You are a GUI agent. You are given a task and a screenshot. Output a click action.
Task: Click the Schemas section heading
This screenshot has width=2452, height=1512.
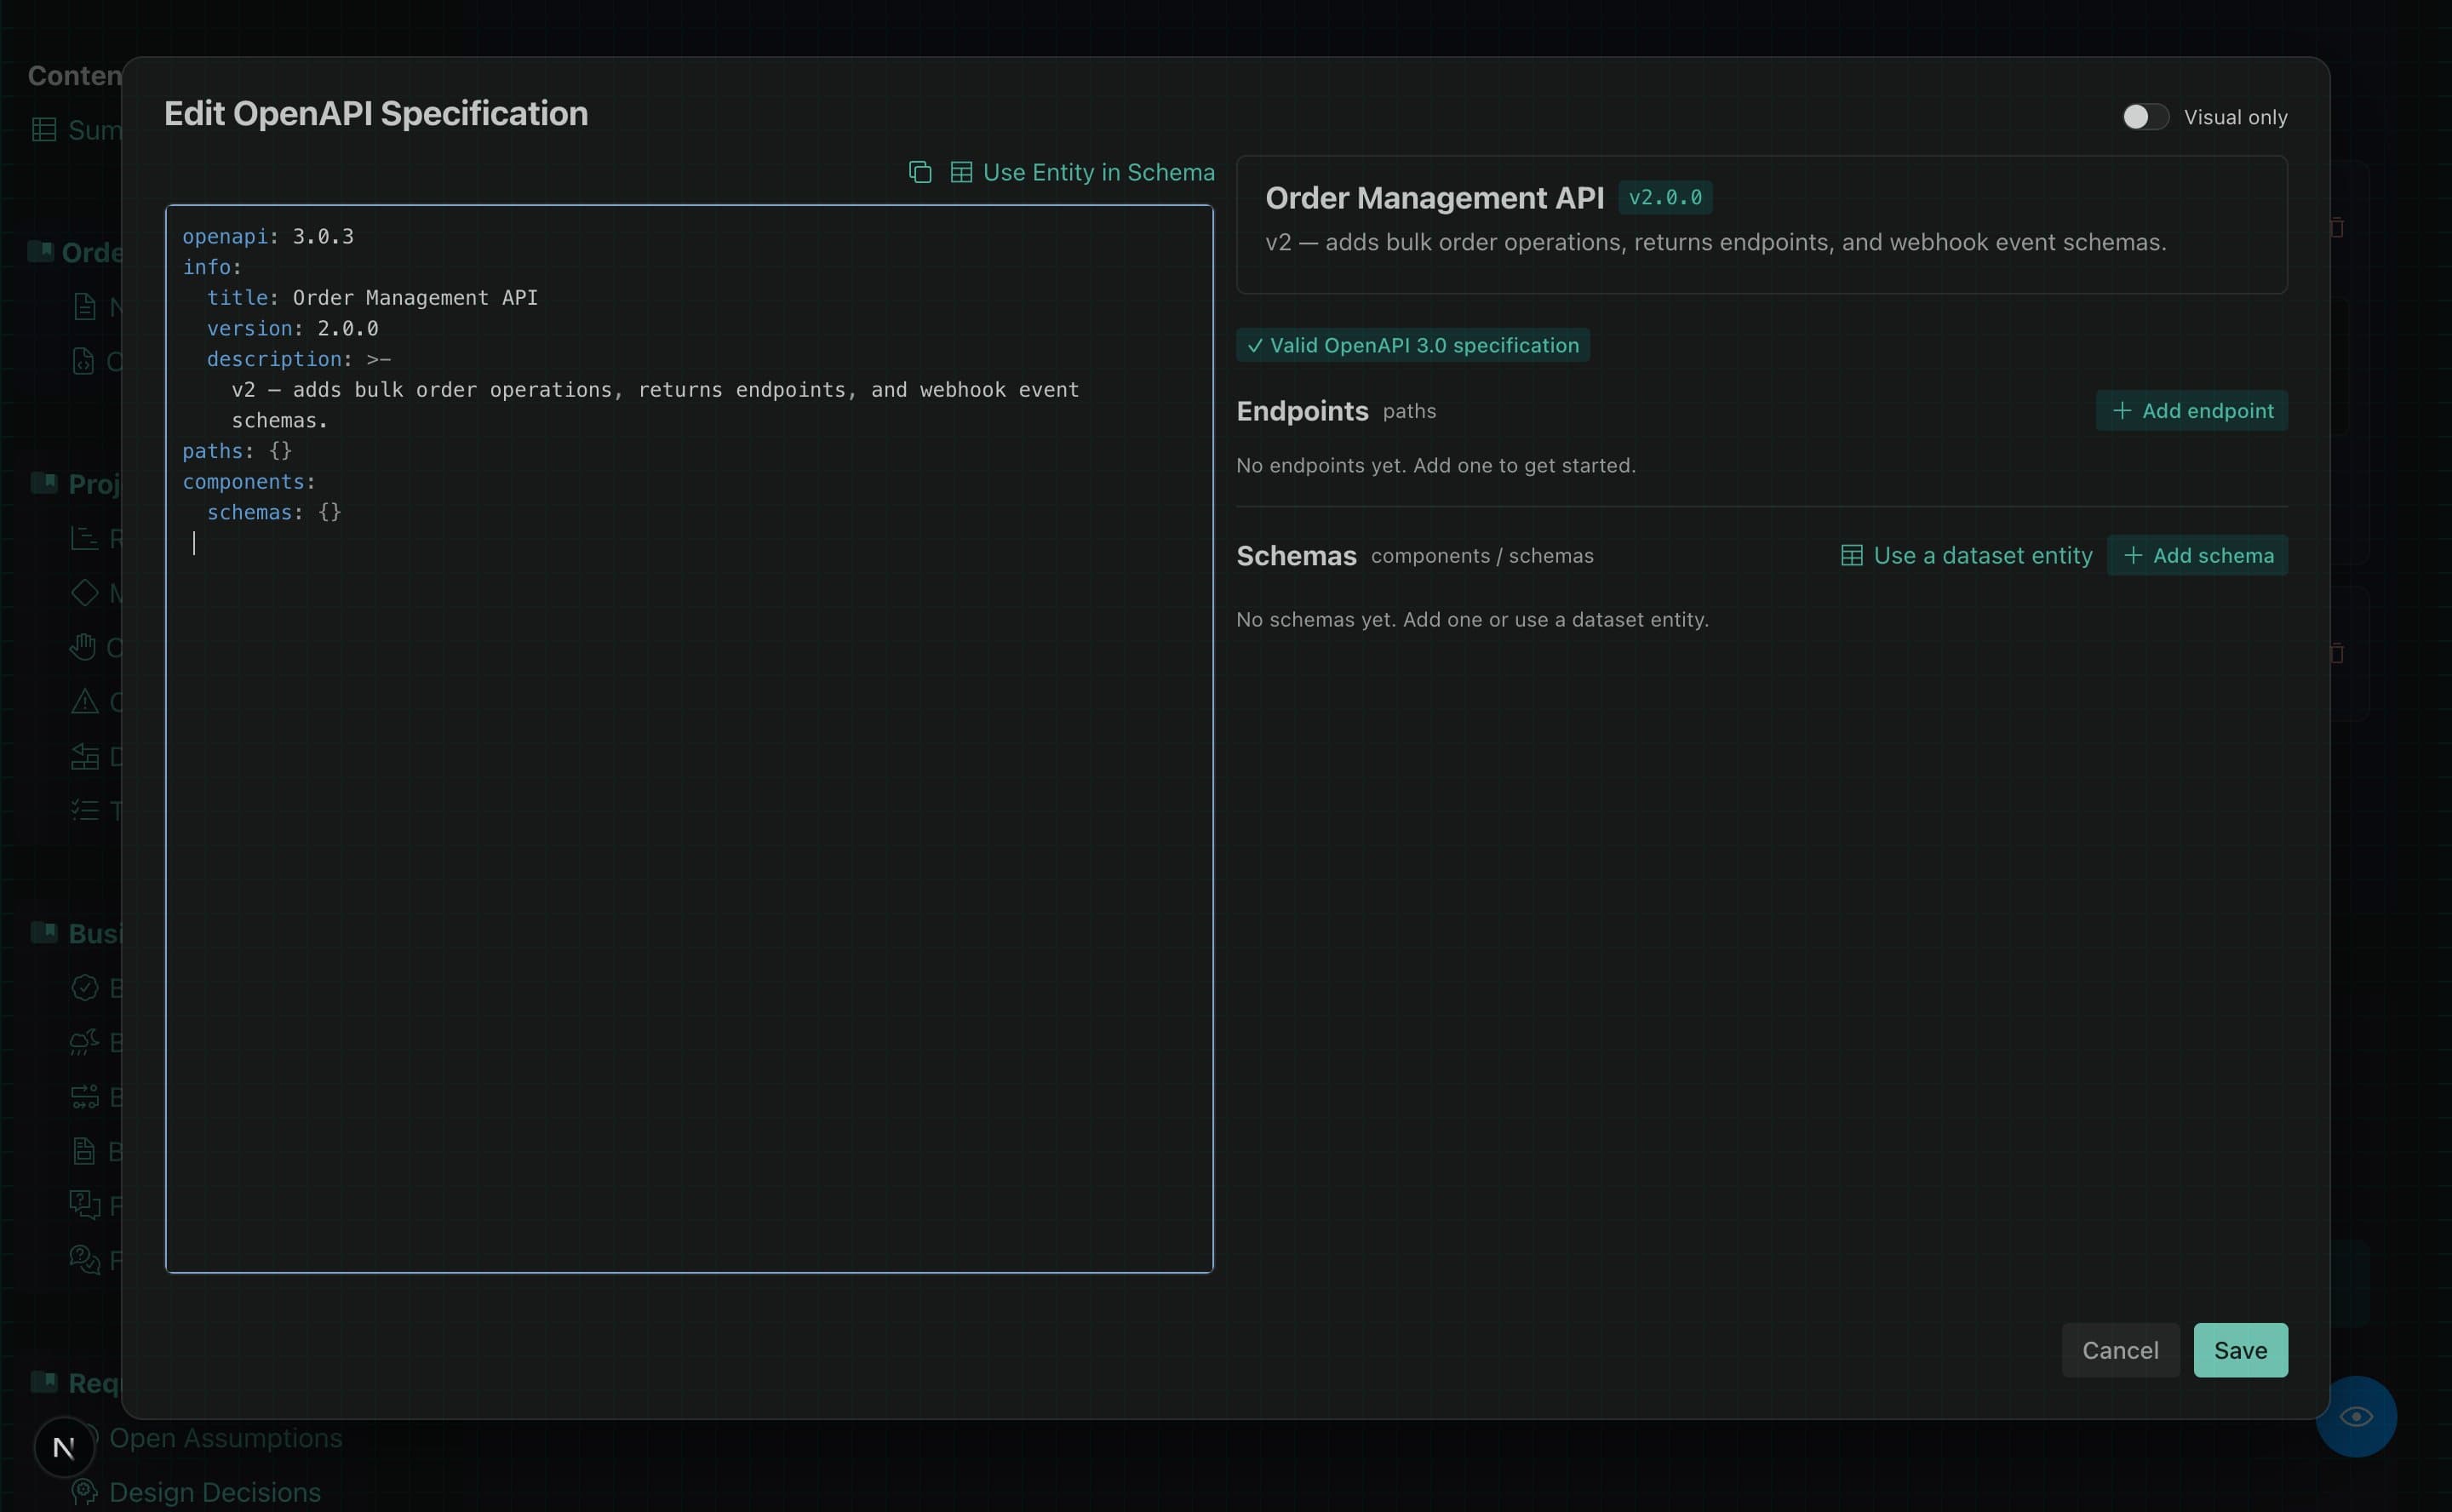[1296, 556]
